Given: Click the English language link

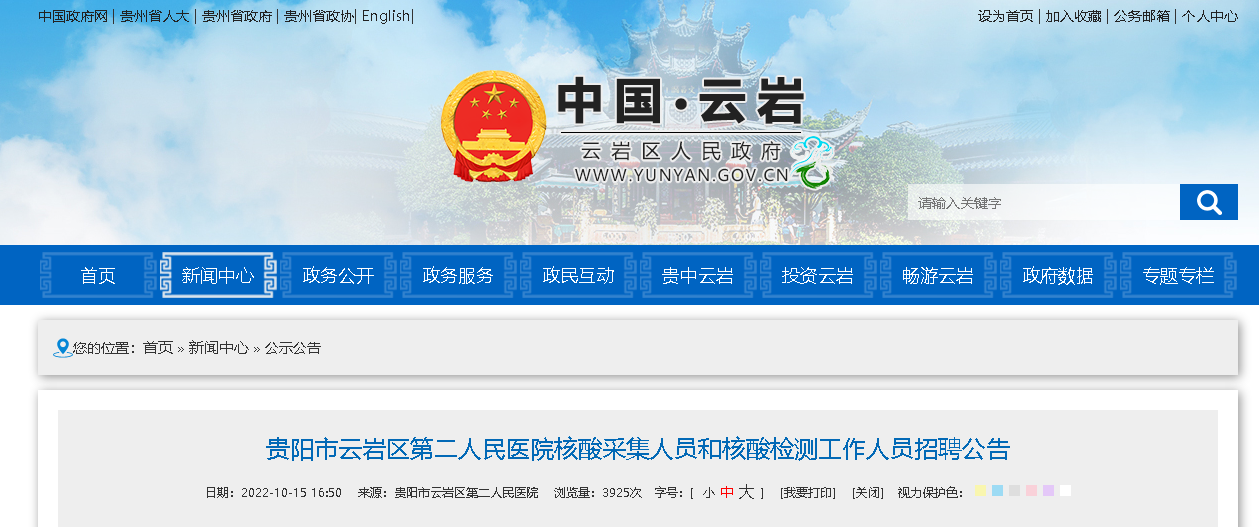Looking at the screenshot, I should pyautogui.click(x=386, y=16).
